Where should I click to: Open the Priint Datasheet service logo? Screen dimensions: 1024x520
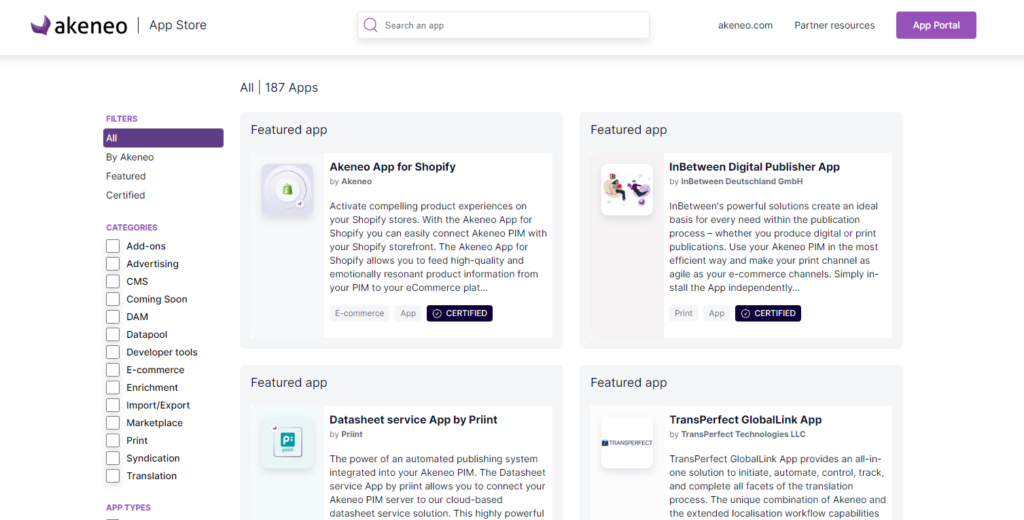[287, 442]
